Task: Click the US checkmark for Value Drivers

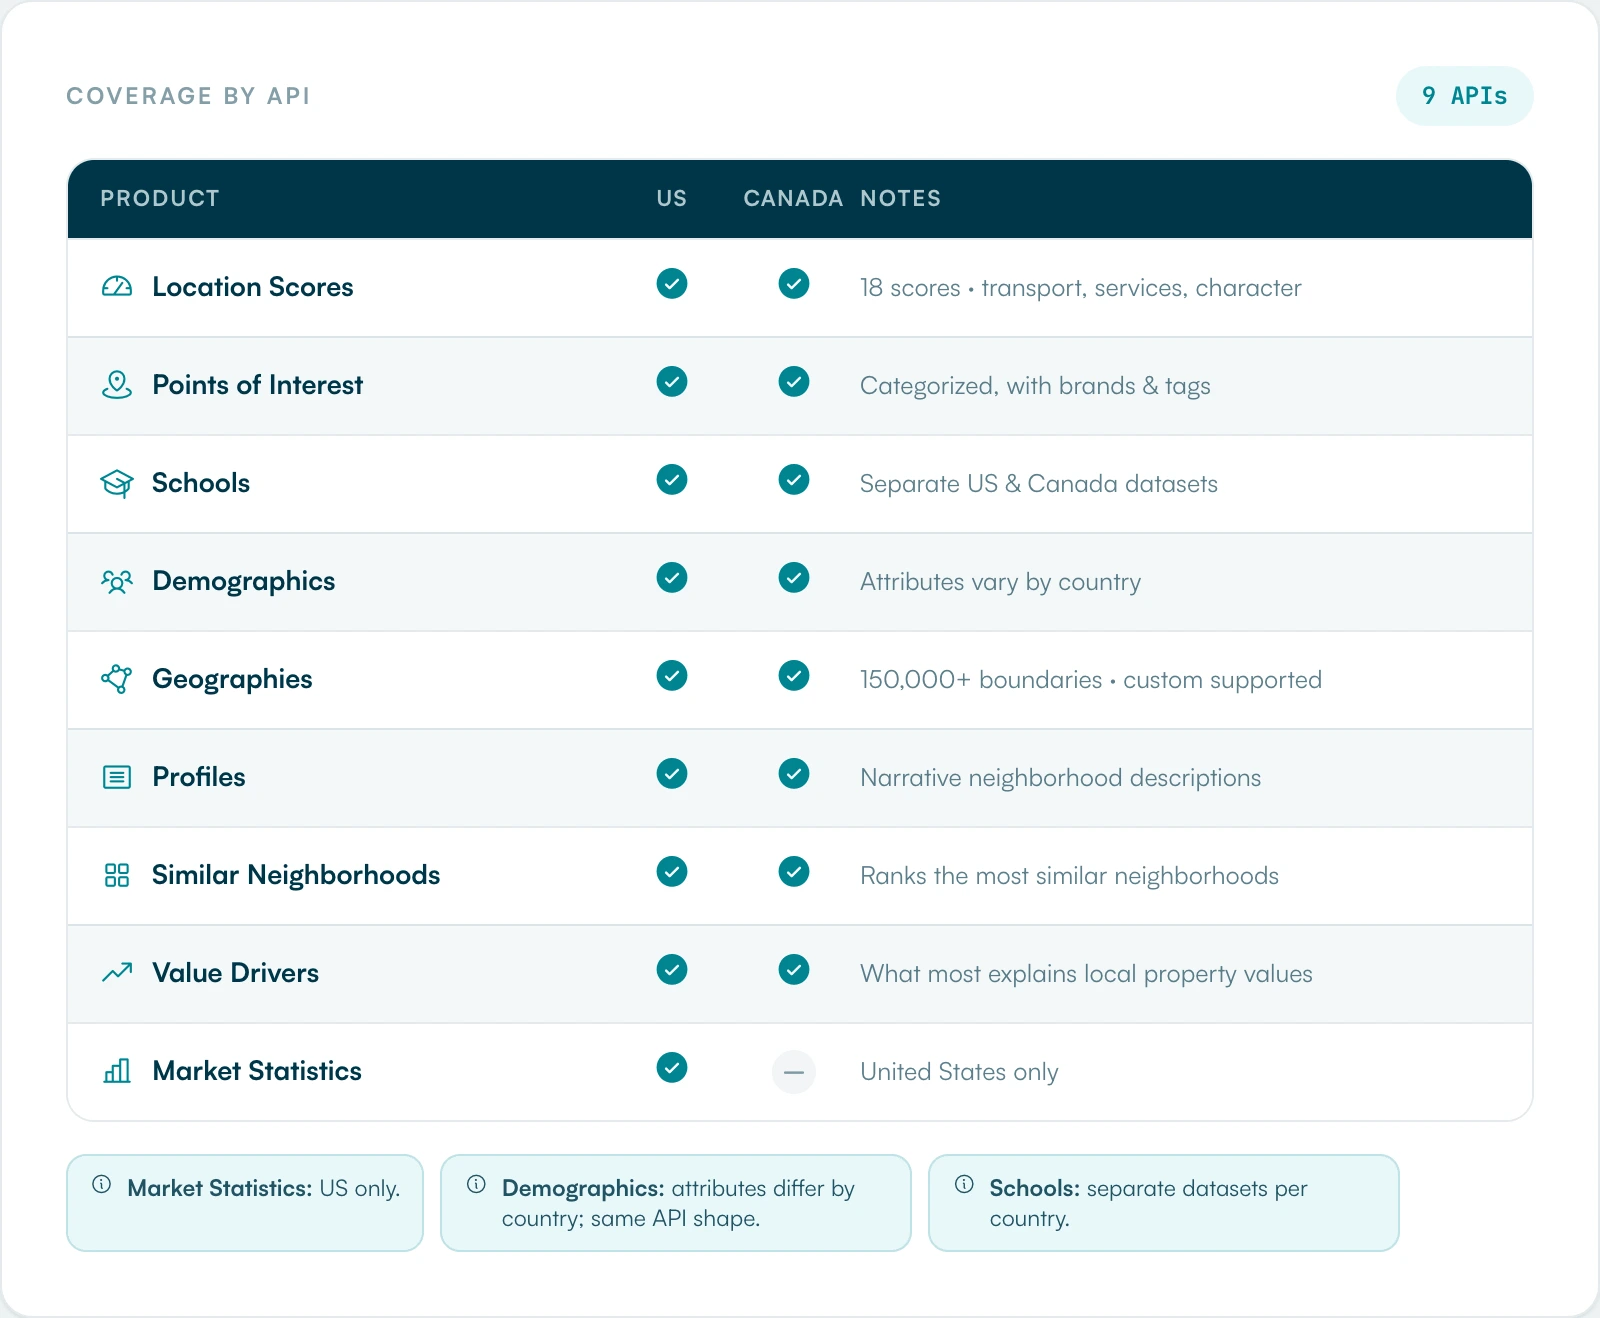Action: pos(672,970)
